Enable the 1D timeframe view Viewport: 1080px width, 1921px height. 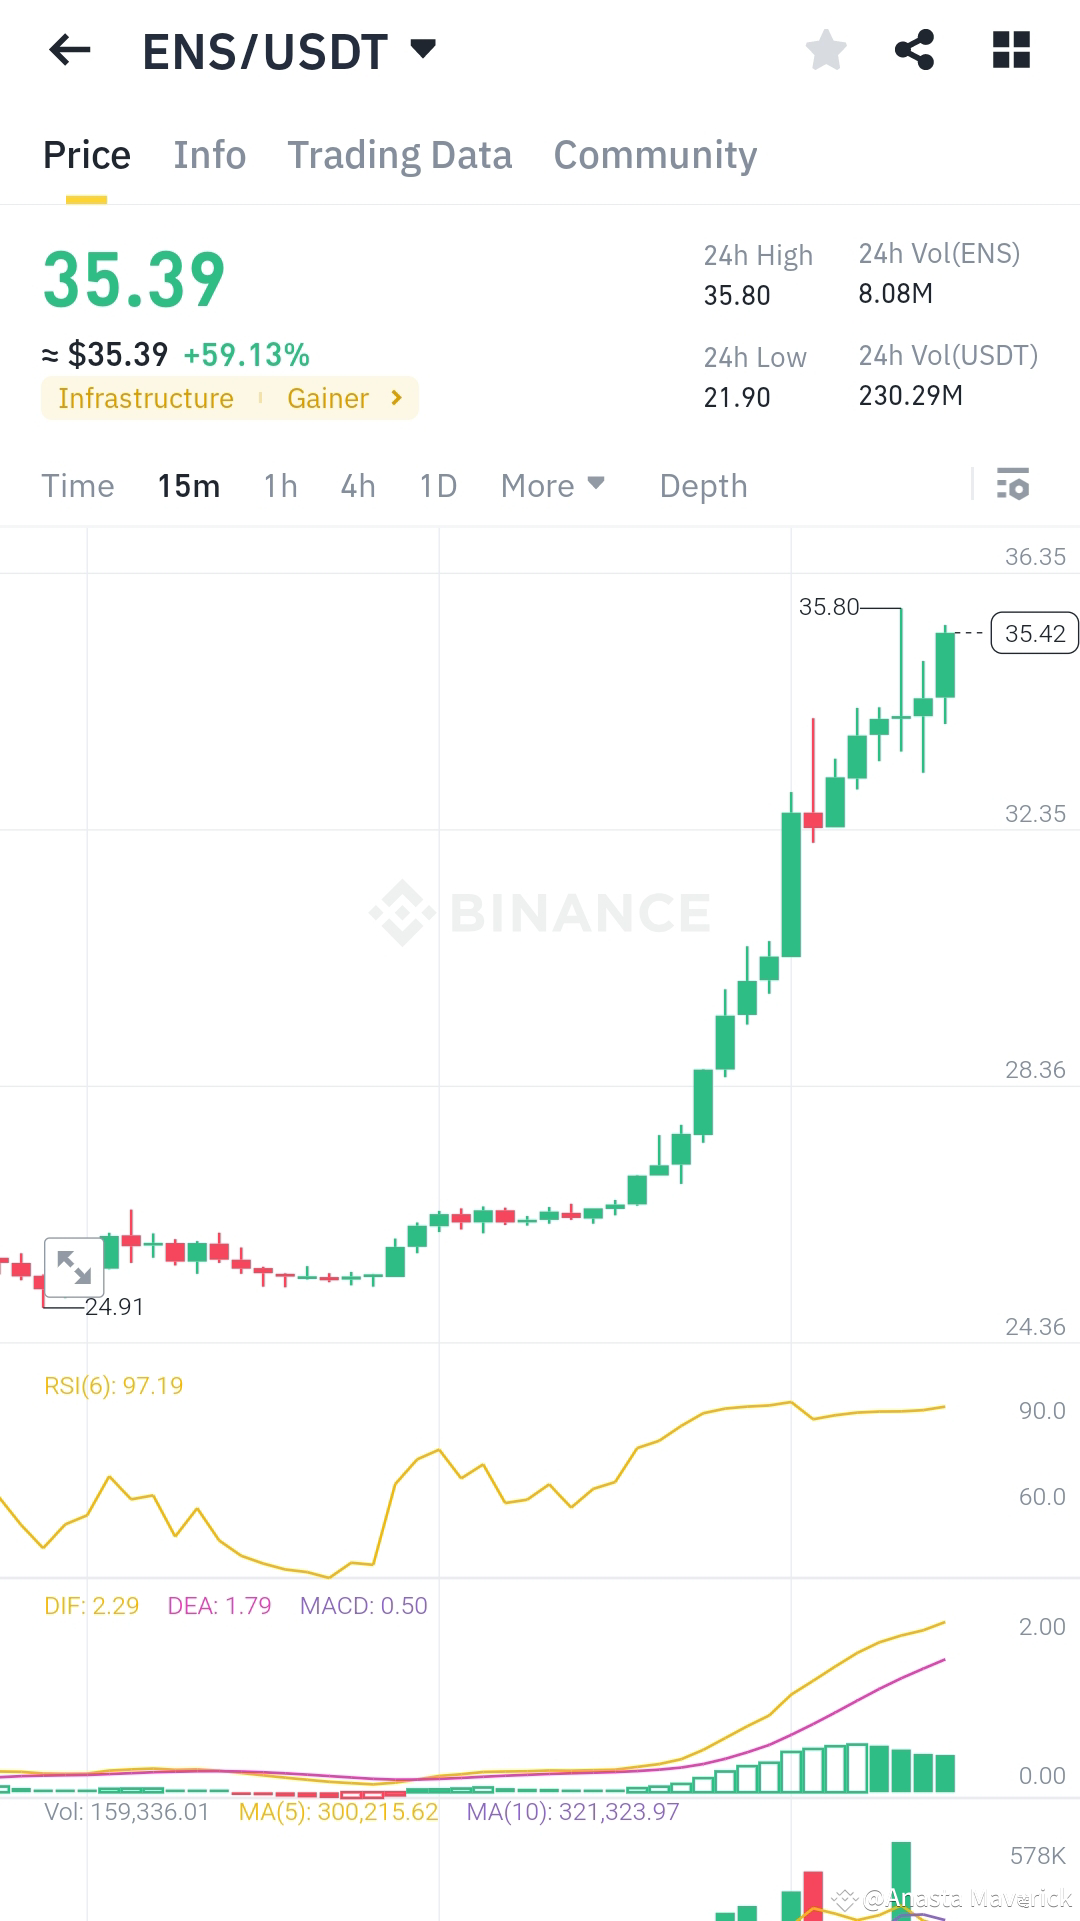(x=437, y=486)
